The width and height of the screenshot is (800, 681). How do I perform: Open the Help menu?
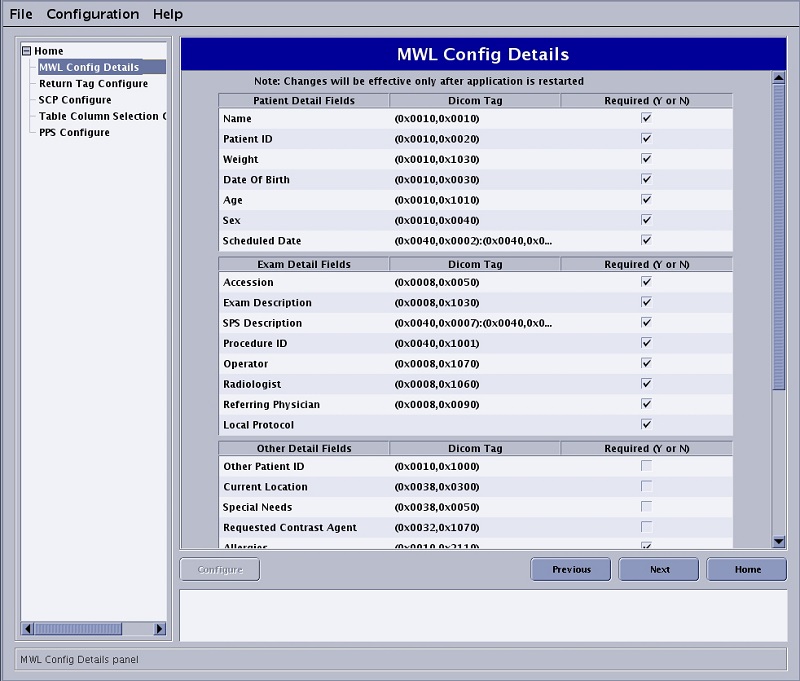click(168, 14)
